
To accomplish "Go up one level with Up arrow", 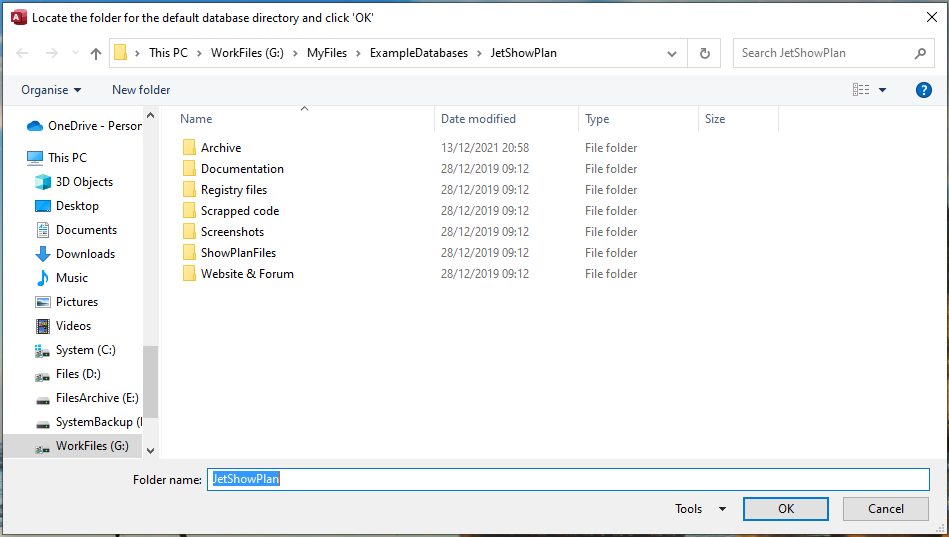I will 96,53.
